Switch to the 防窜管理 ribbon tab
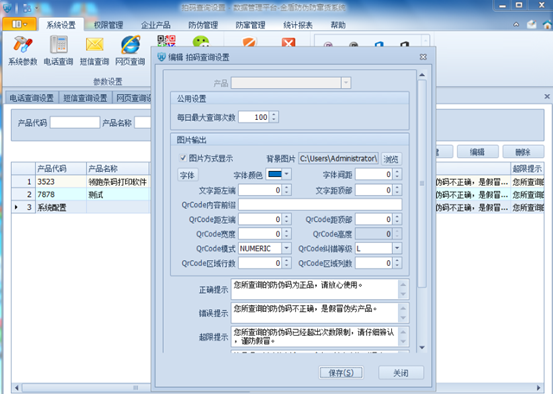The width and height of the screenshot is (553, 394). coord(250,25)
